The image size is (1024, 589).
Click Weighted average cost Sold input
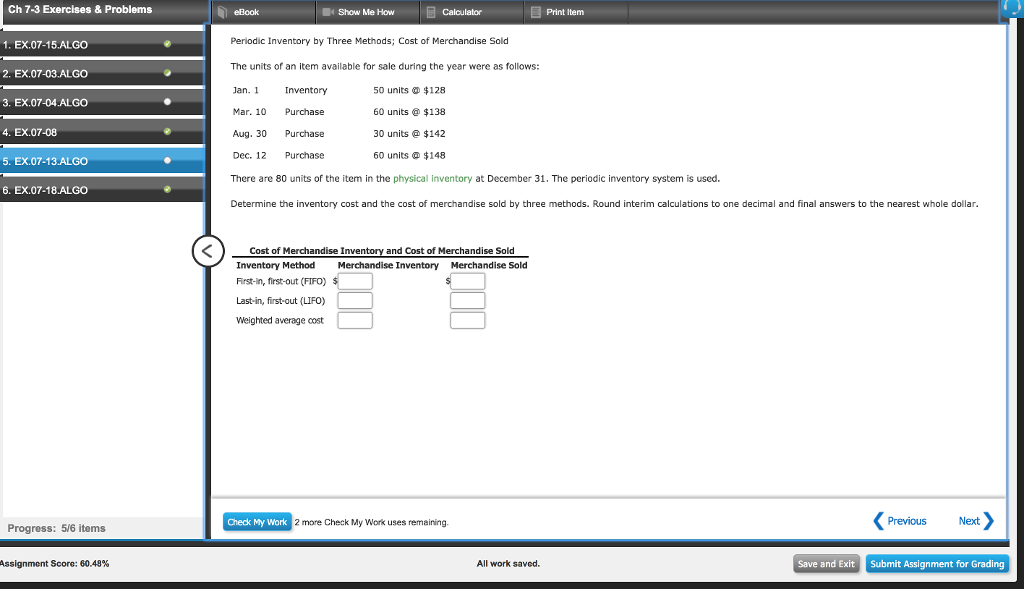[468, 320]
